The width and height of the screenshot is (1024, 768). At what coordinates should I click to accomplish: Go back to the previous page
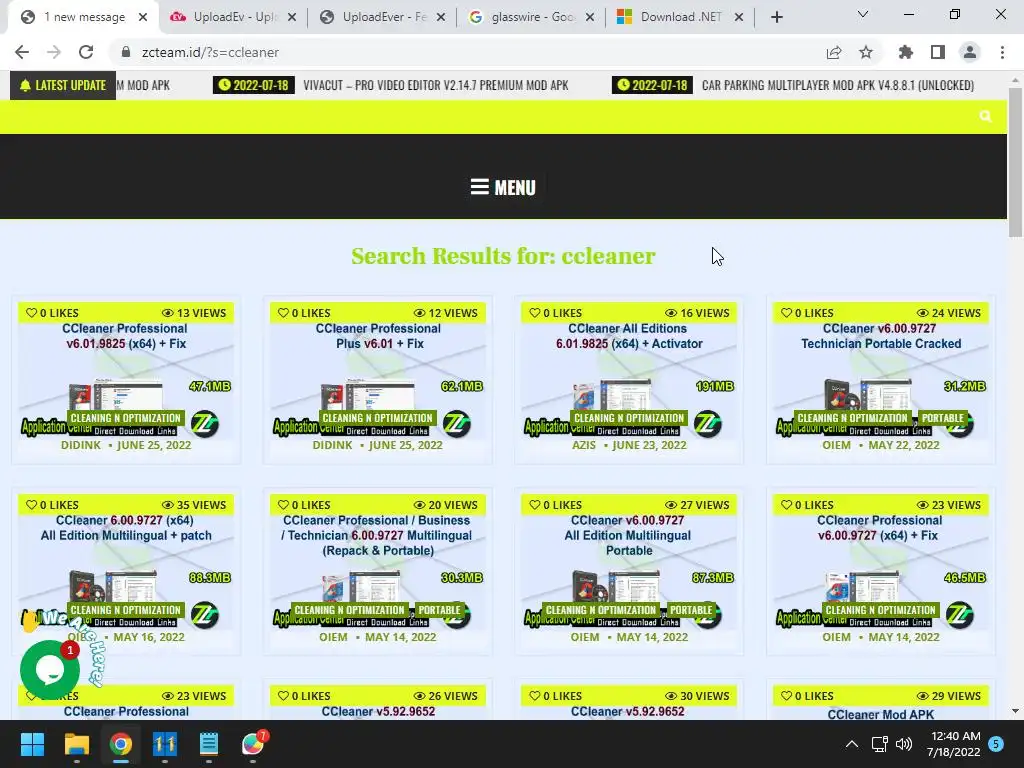click(22, 52)
